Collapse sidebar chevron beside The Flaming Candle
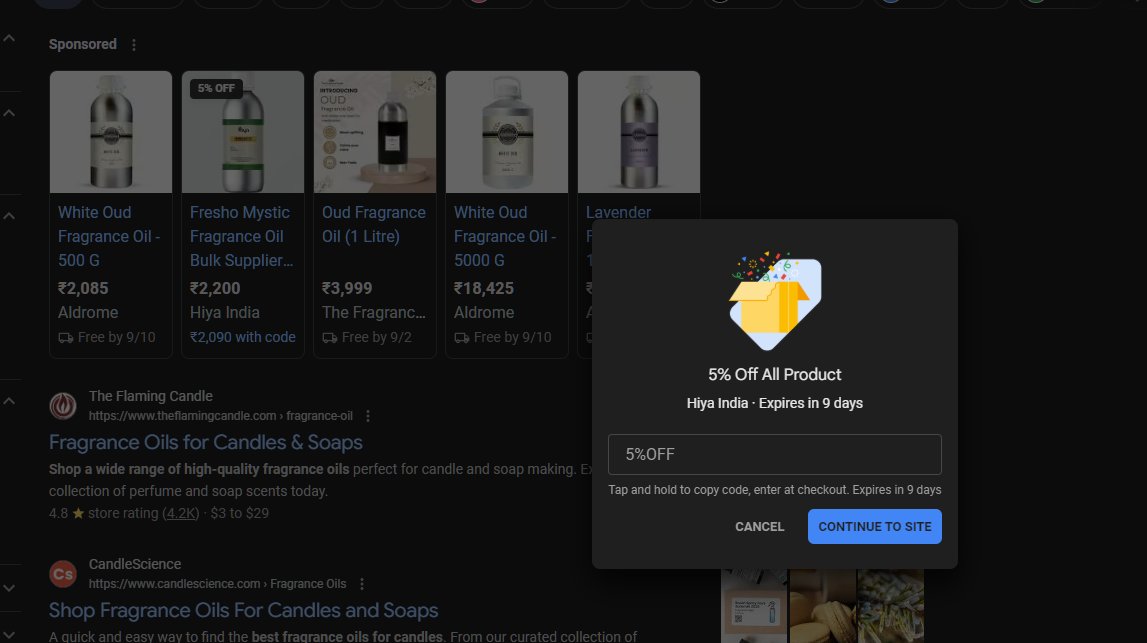 click(9, 401)
